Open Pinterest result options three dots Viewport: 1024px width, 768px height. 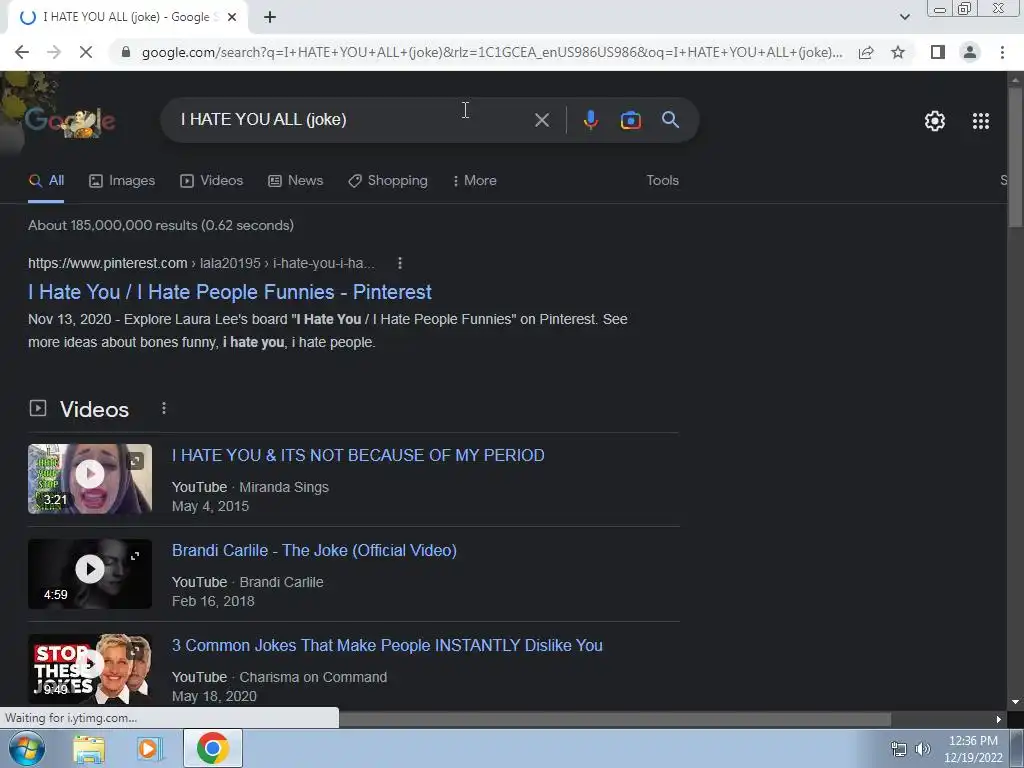[400, 263]
